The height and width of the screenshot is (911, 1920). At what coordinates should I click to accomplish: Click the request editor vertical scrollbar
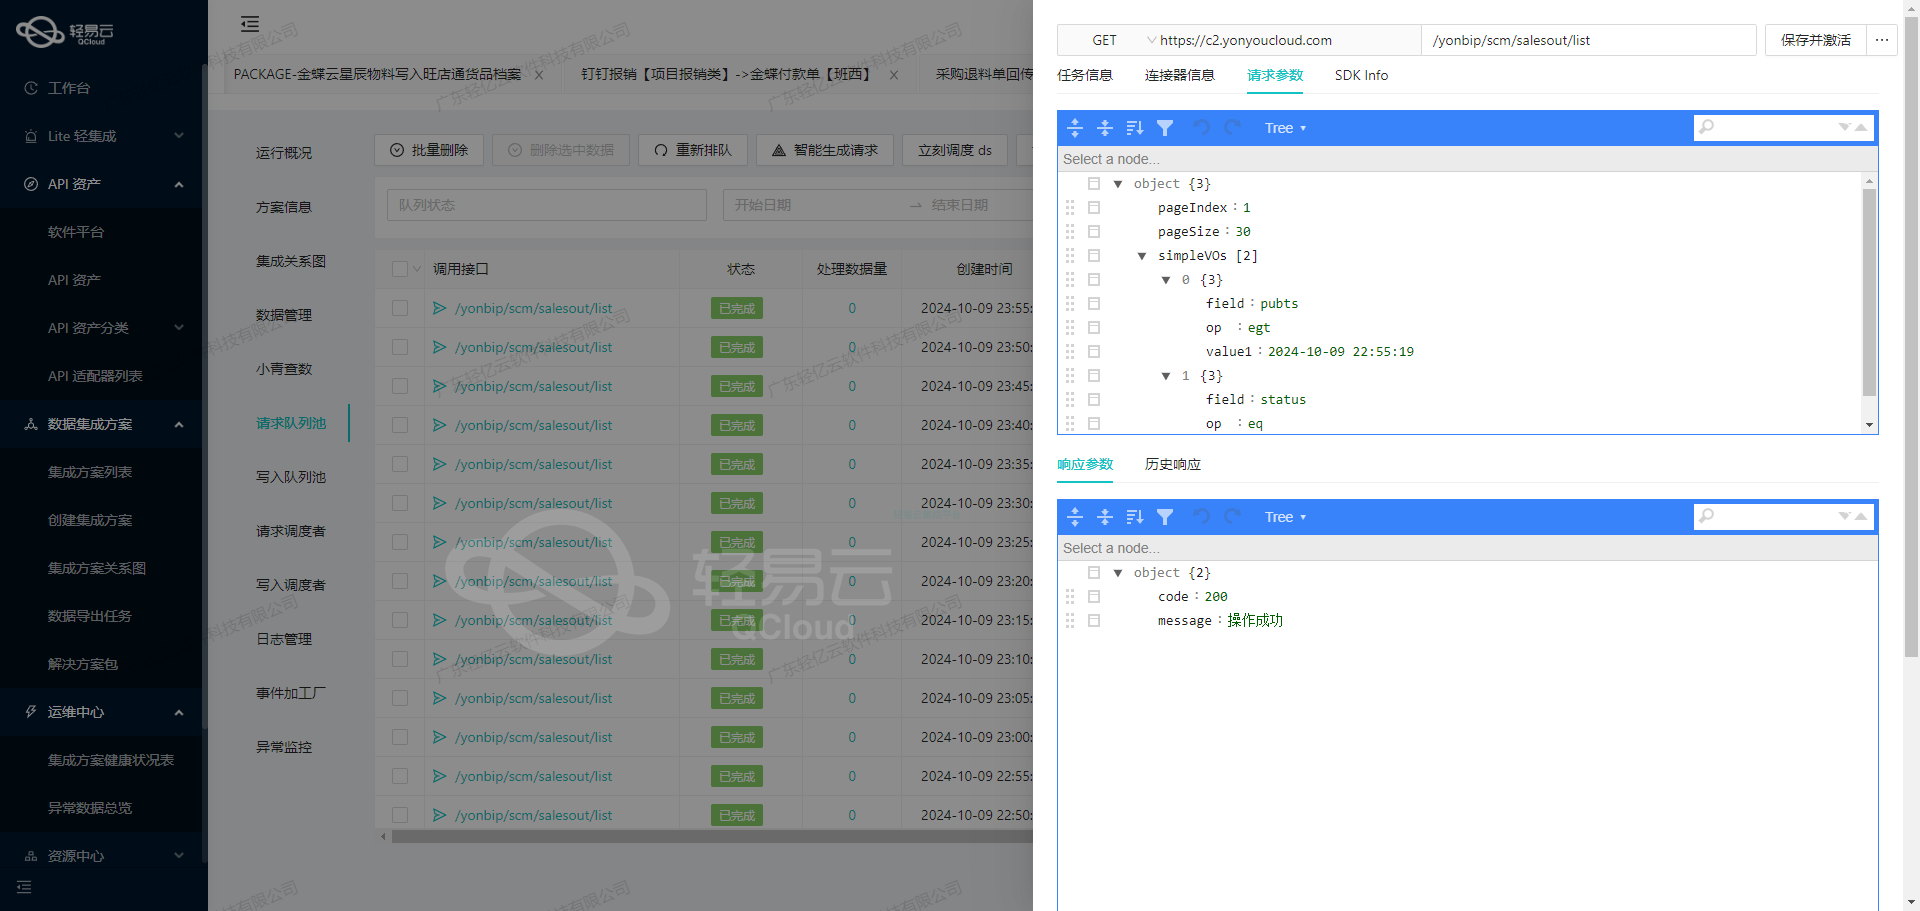1869,292
